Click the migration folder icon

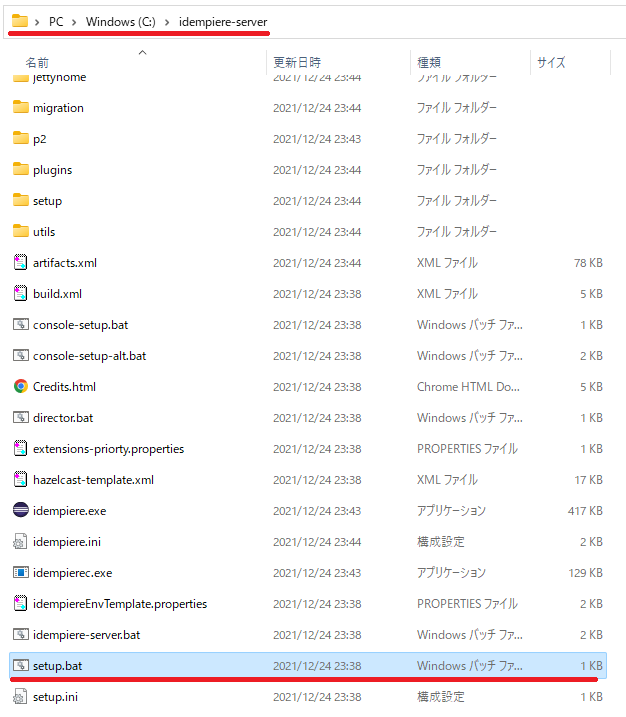pos(21,107)
